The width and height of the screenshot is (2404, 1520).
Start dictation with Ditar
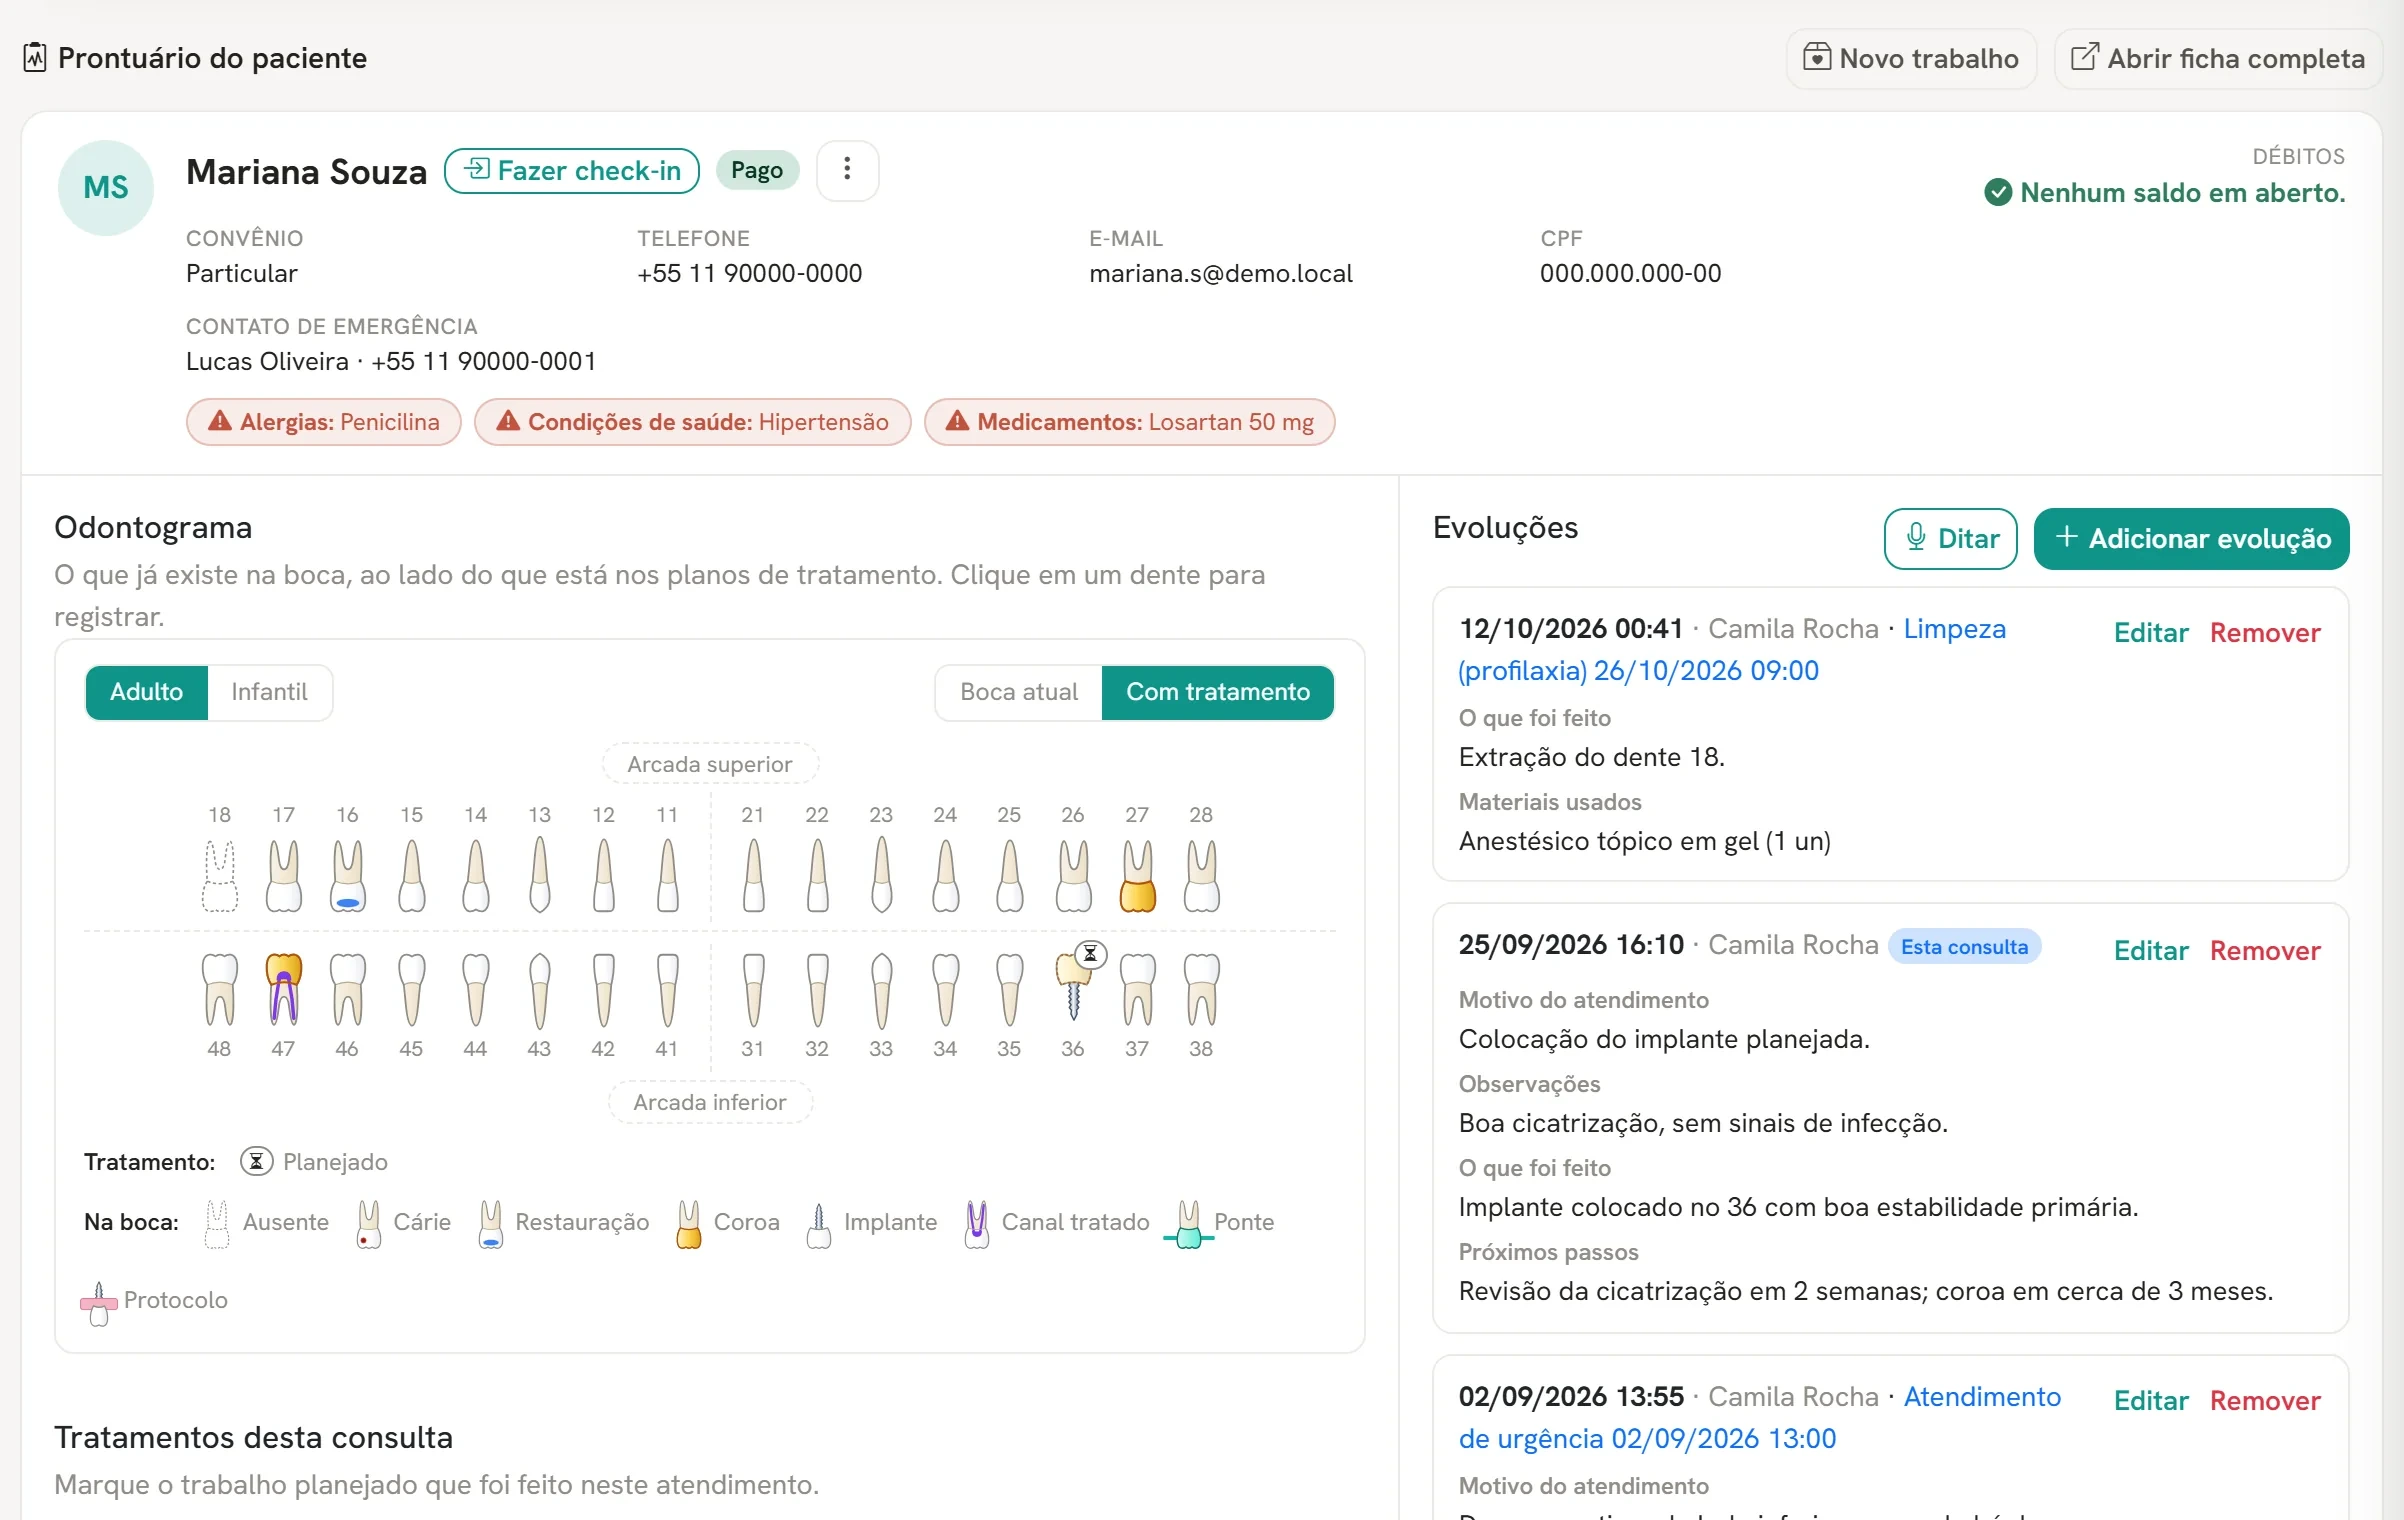click(x=1950, y=538)
